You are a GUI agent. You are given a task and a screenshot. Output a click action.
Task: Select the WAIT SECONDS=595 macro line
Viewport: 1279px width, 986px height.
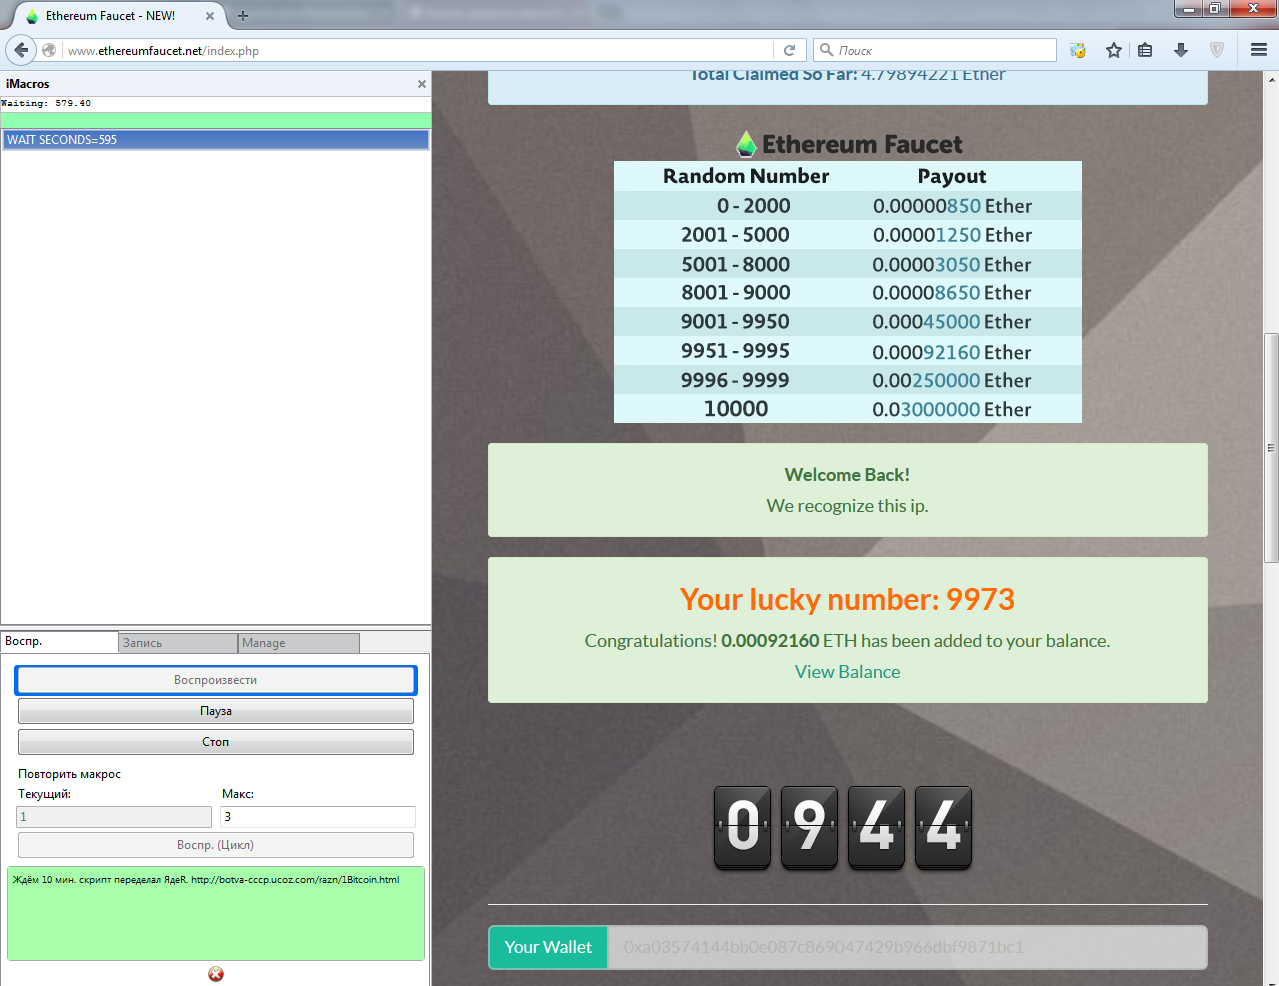216,140
